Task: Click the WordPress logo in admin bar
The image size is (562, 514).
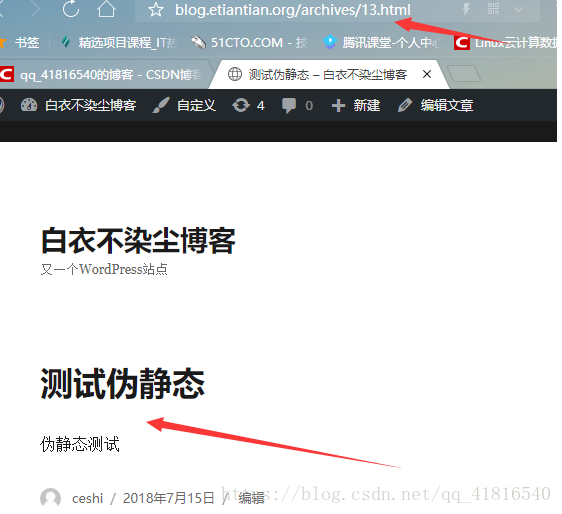Action: (1, 105)
